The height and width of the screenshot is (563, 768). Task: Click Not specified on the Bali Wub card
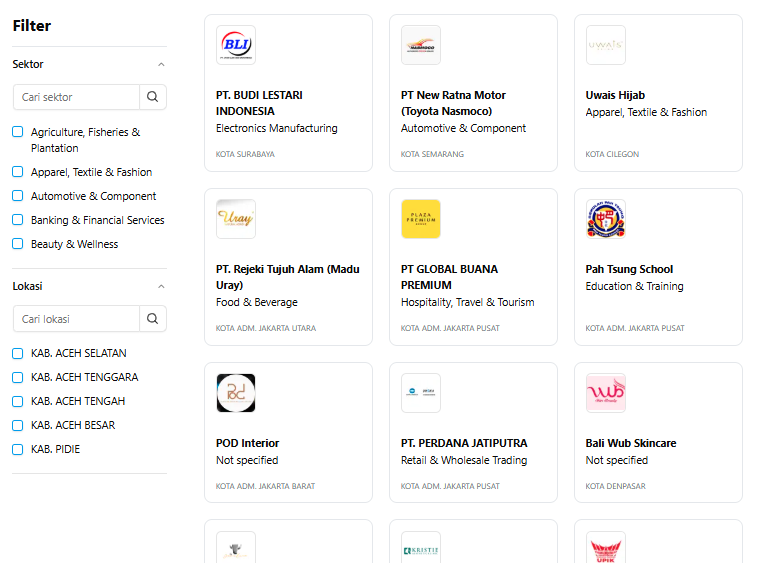click(x=617, y=460)
